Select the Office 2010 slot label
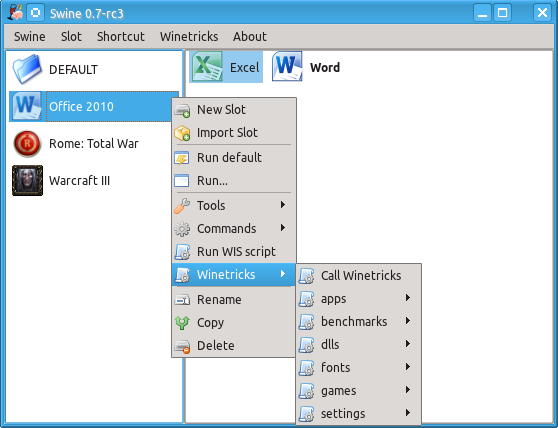 click(81, 107)
